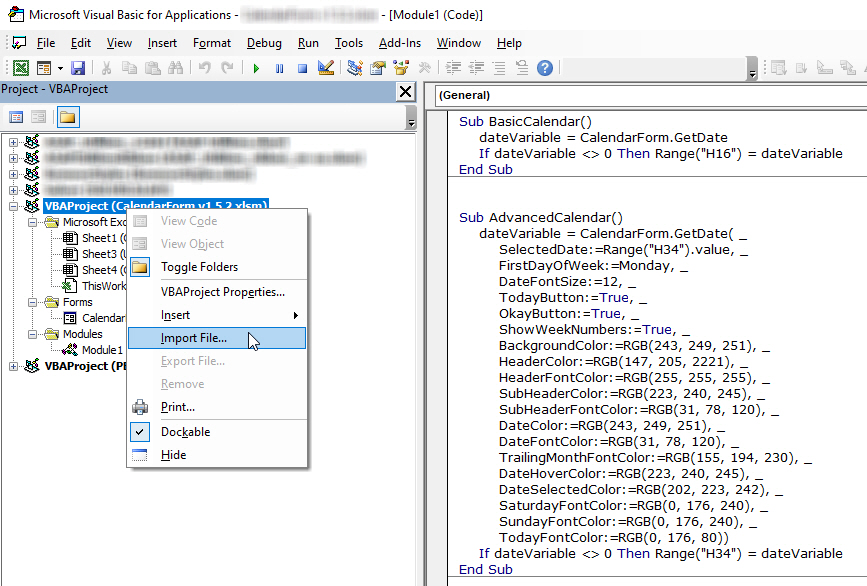This screenshot has height=586, width=867.
Task: Click the "Sub BasicCalendar()" code line
Action: click(525, 122)
